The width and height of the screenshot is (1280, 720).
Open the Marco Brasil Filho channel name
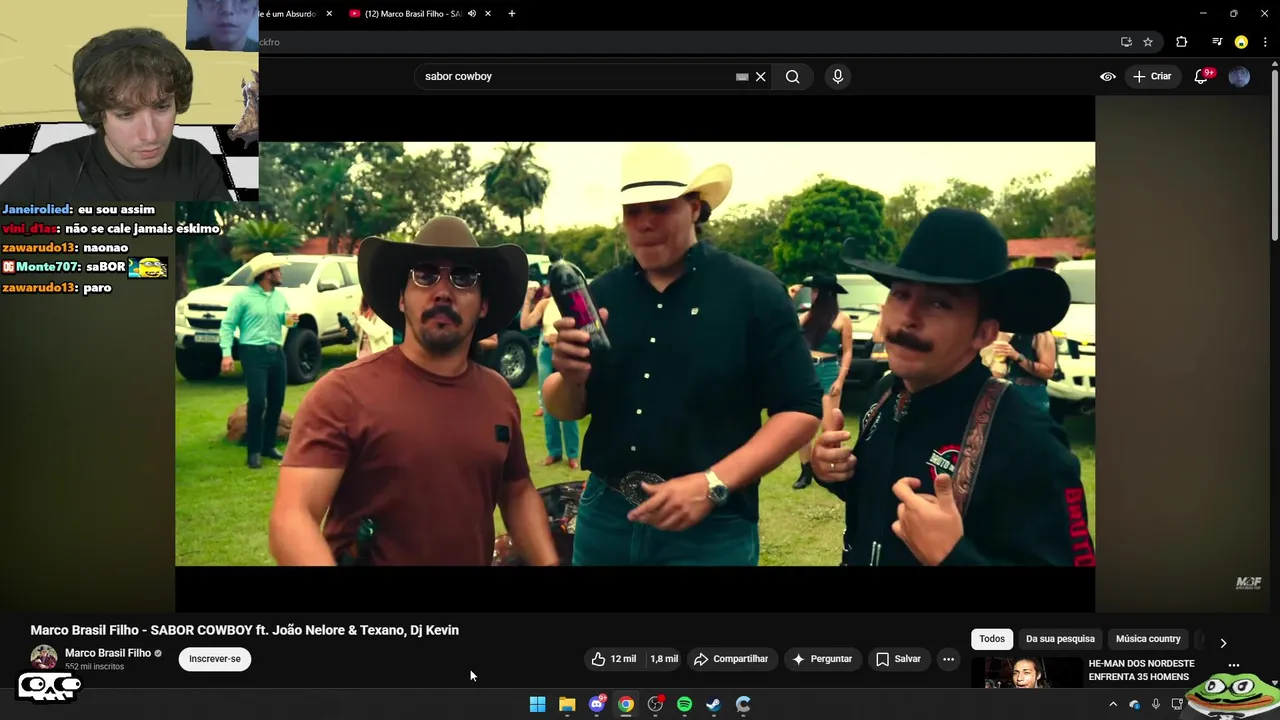click(x=108, y=653)
